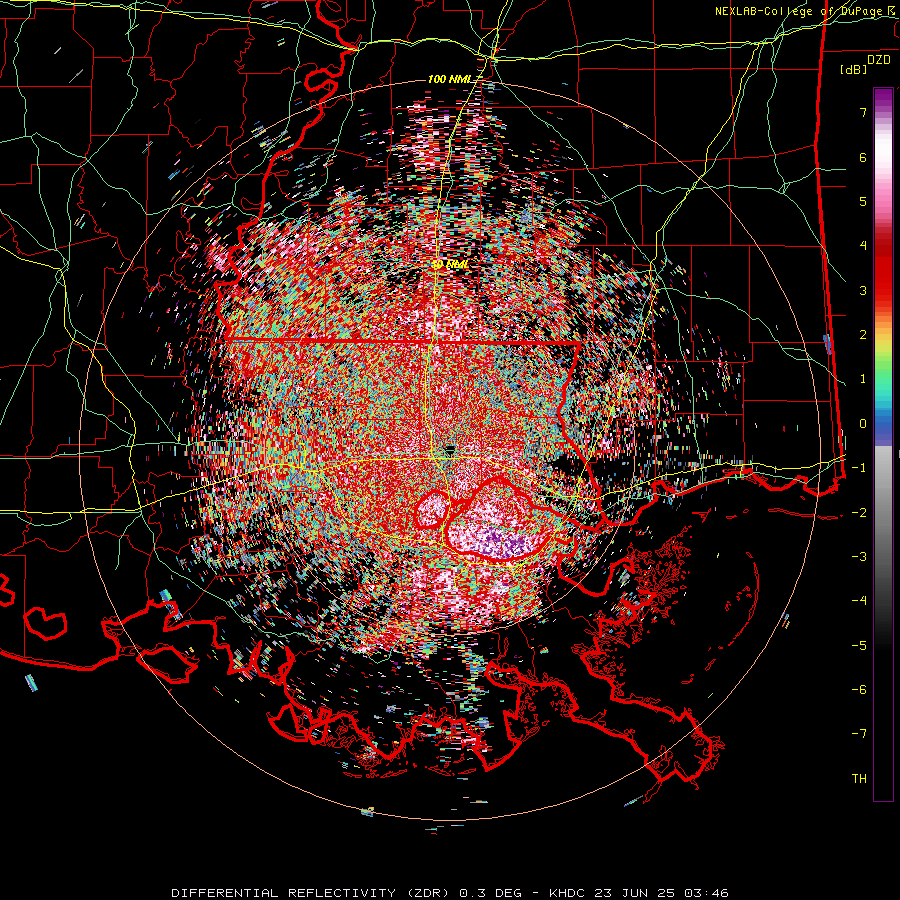Click the positive 3 scale label
The width and height of the screenshot is (900, 900).
coord(863,290)
